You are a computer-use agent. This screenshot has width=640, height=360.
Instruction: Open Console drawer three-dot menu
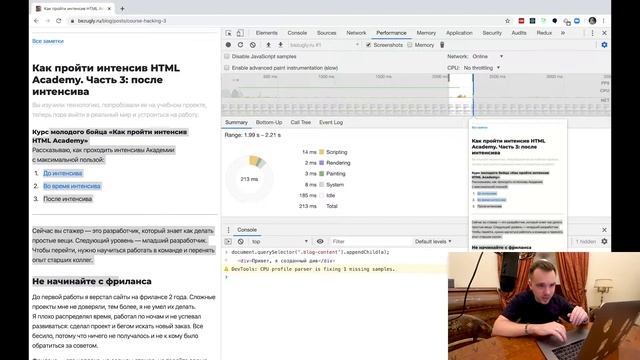[229, 230]
